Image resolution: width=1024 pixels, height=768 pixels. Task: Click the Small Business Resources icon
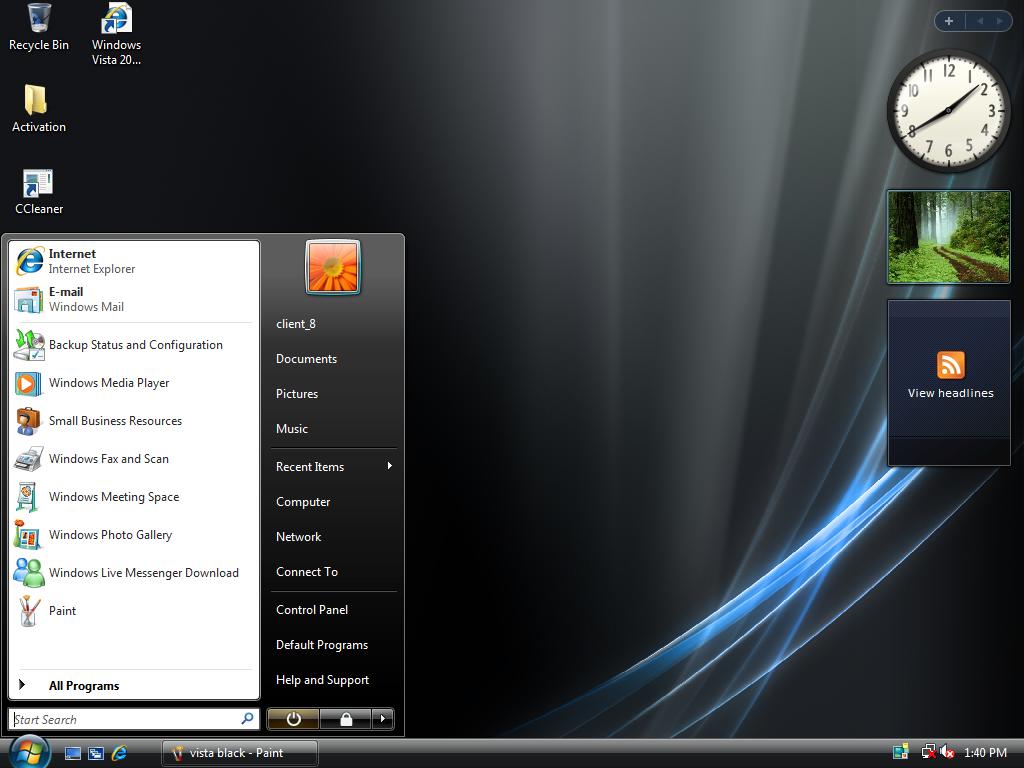pyautogui.click(x=29, y=421)
